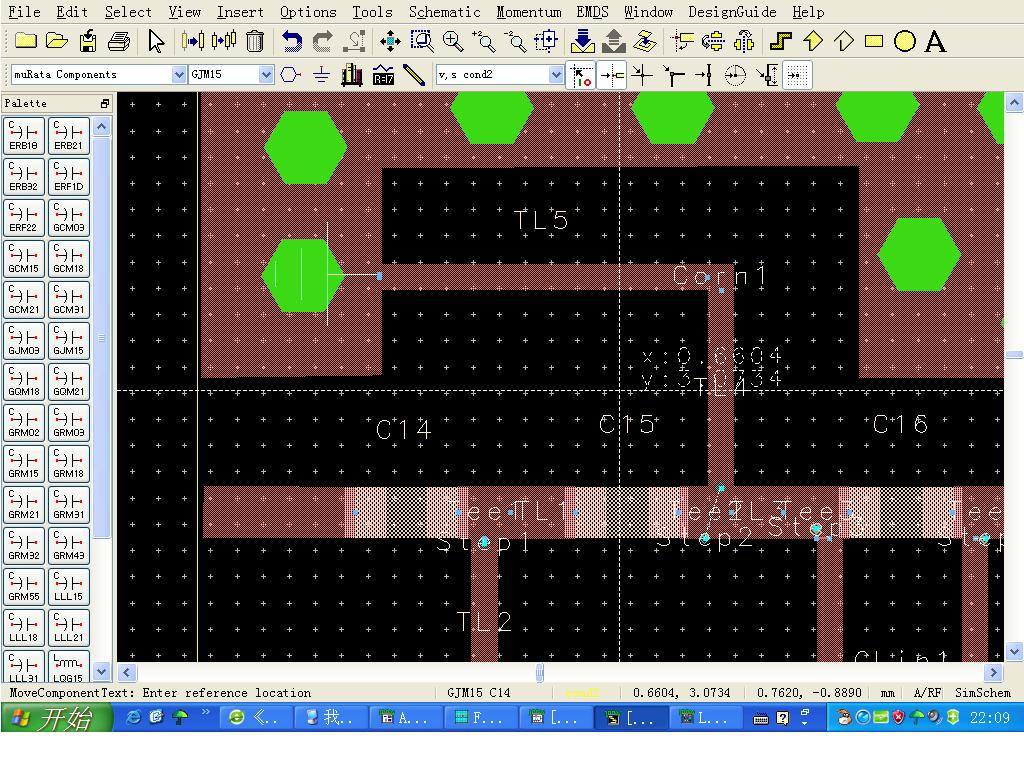The image size is (1024, 768).
Task: Select the arrow pointer tool
Action: click(x=155, y=41)
